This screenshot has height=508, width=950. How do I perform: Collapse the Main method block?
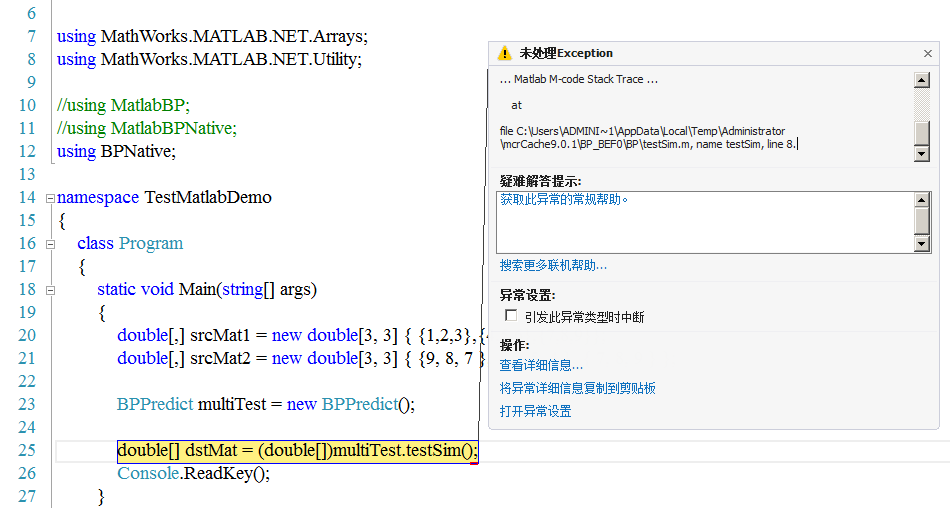(50, 290)
